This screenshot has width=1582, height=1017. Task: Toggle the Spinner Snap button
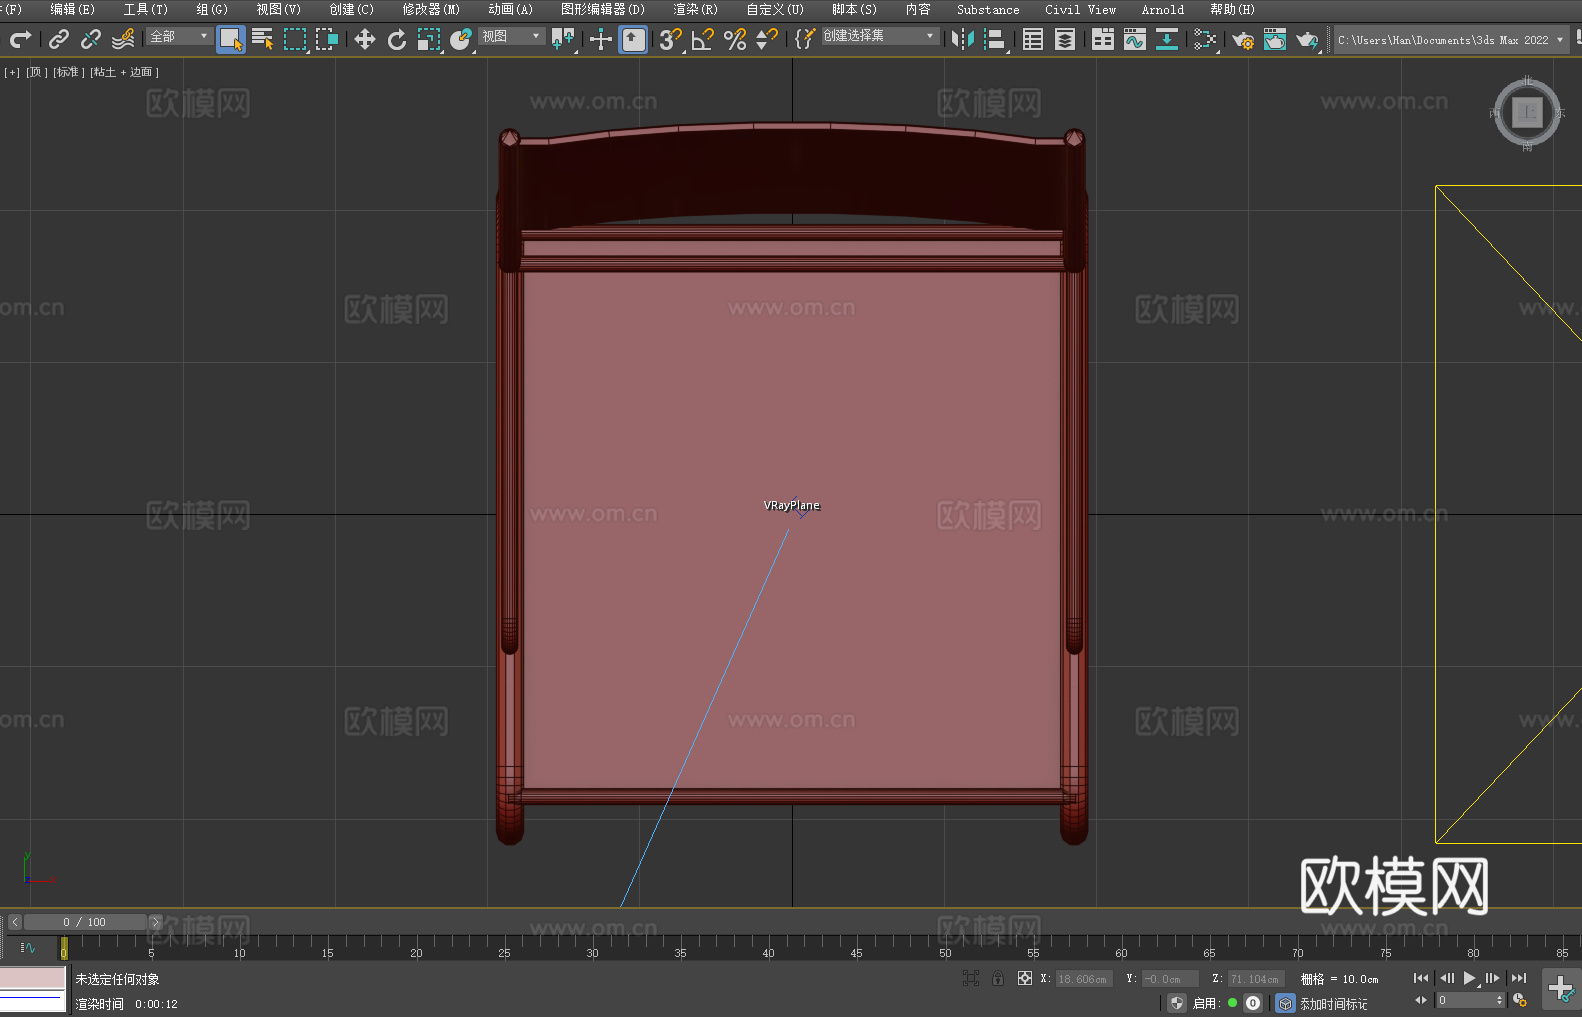[x=767, y=39]
